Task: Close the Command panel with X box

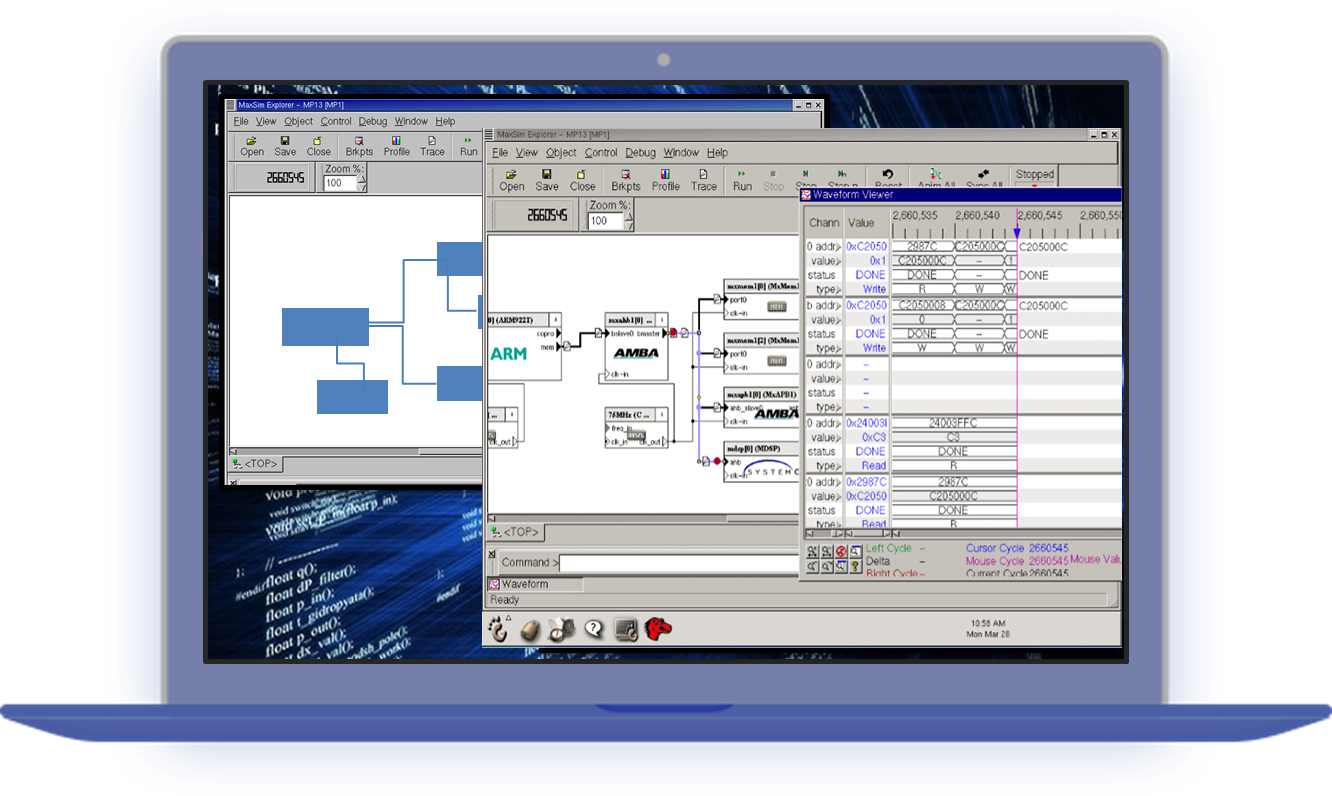Action: (x=492, y=553)
